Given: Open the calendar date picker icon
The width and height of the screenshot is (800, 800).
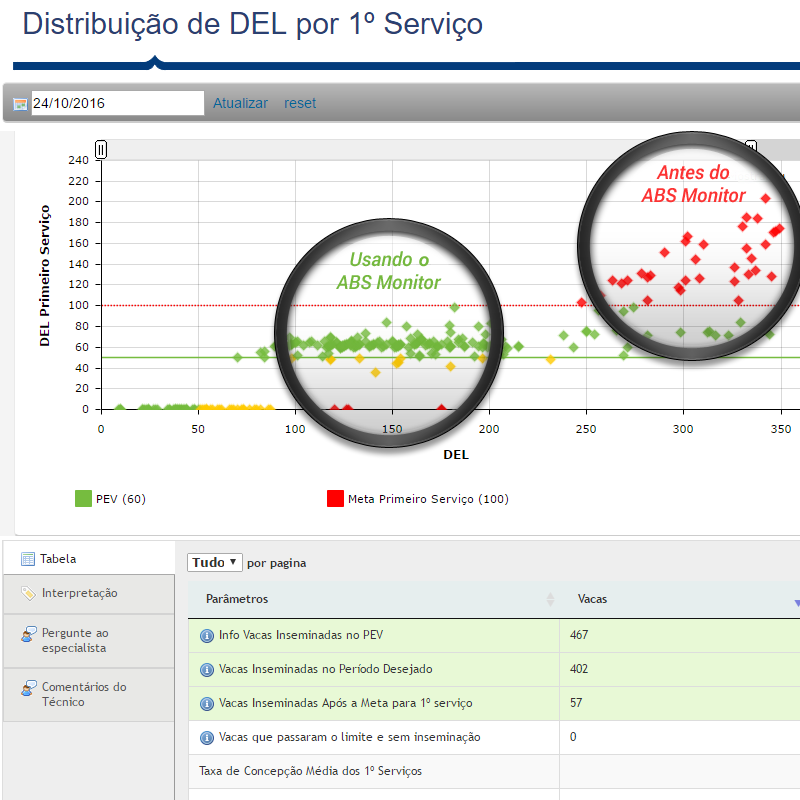Looking at the screenshot, I should click(x=20, y=104).
